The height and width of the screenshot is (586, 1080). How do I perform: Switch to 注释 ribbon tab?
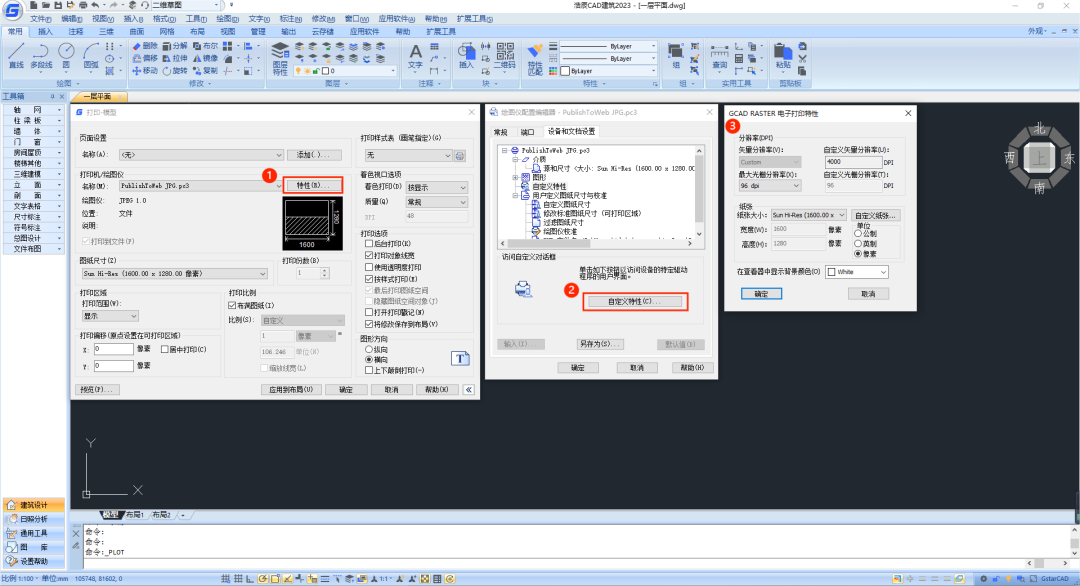click(x=75, y=32)
